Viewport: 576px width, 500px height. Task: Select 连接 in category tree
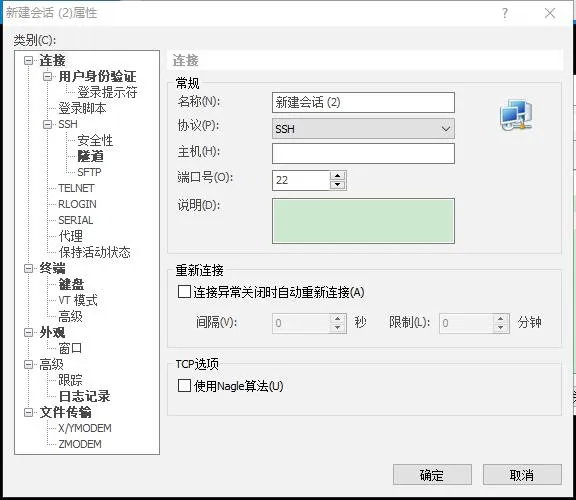[x=52, y=60]
